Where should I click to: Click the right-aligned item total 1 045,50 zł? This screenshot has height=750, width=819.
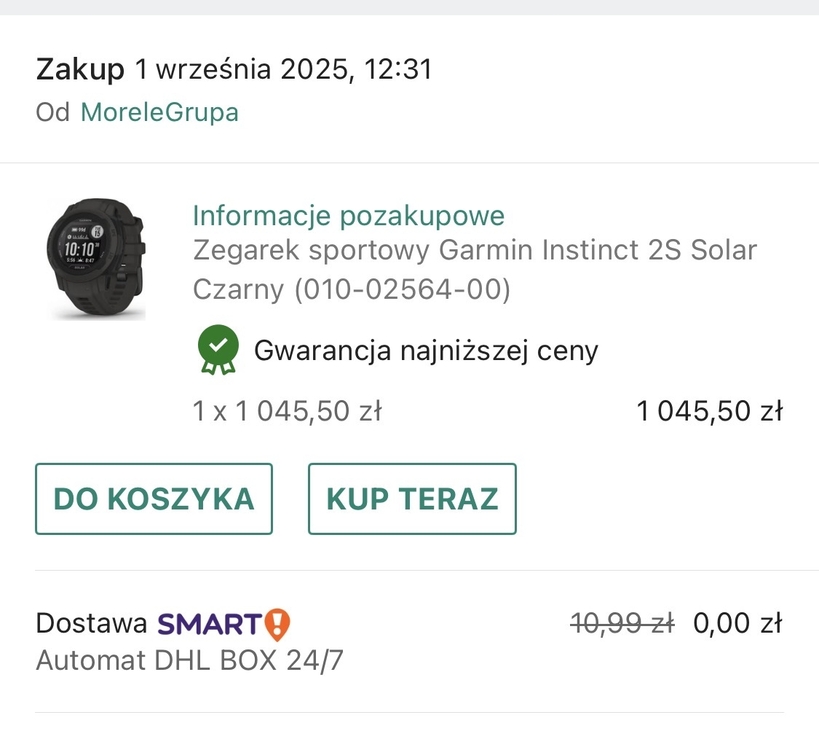pos(709,411)
